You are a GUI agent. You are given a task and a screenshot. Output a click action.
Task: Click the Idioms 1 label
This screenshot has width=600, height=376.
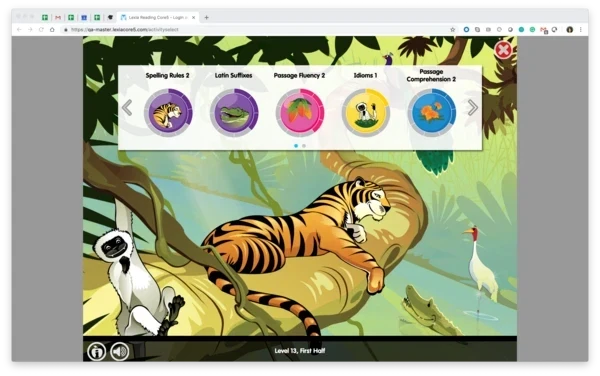365,75
